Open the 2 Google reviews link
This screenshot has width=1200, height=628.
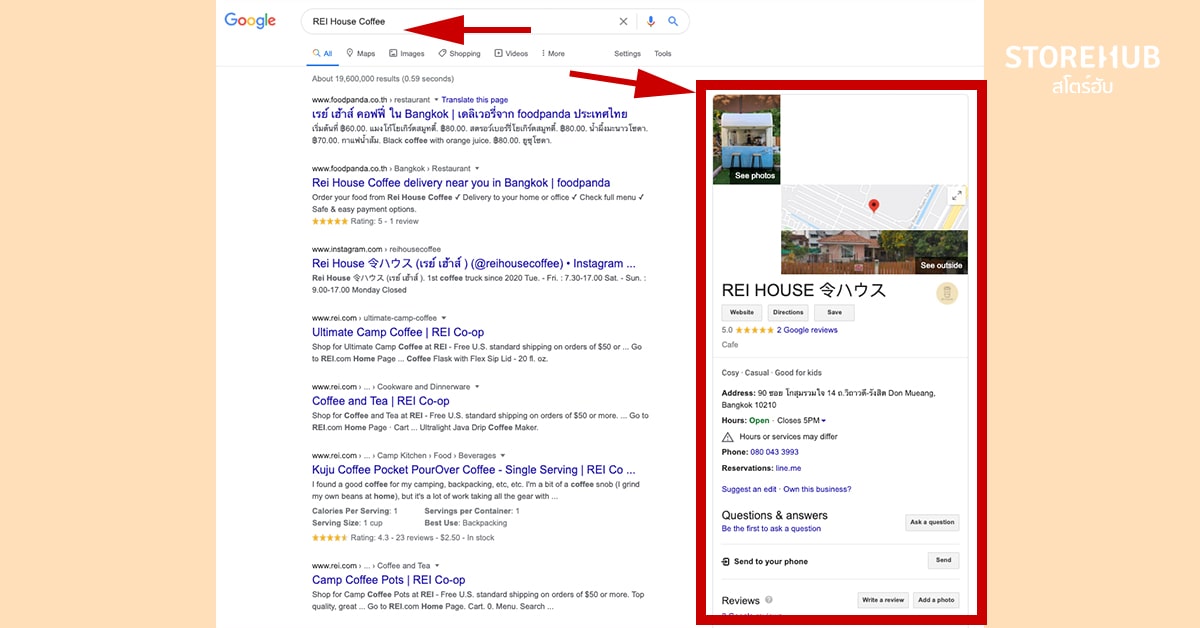click(807, 330)
